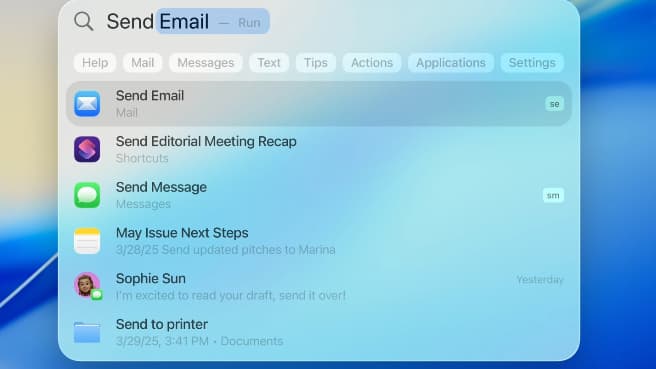Click the 'se' quick key badge
The width and height of the screenshot is (656, 369).
tap(554, 104)
